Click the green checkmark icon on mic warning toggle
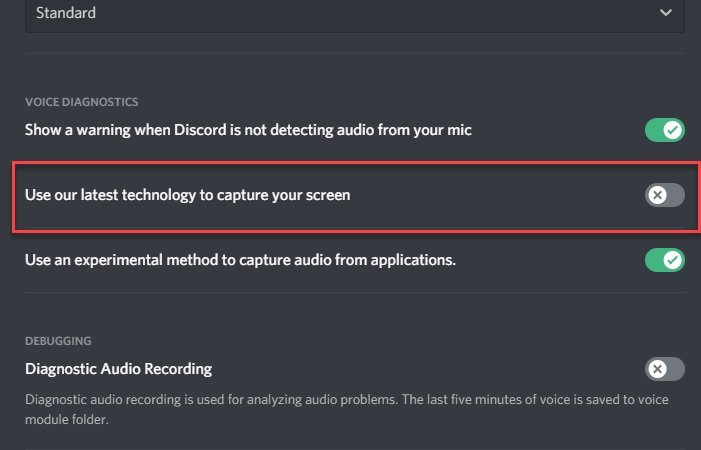The width and height of the screenshot is (701, 450). tap(673, 130)
